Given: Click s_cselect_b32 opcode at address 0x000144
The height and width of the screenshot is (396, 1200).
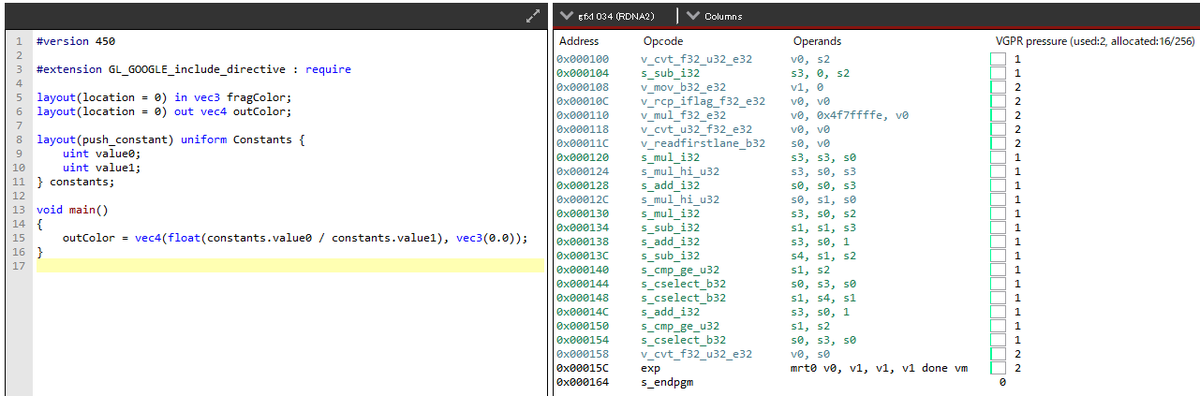Looking at the screenshot, I should point(683,283).
